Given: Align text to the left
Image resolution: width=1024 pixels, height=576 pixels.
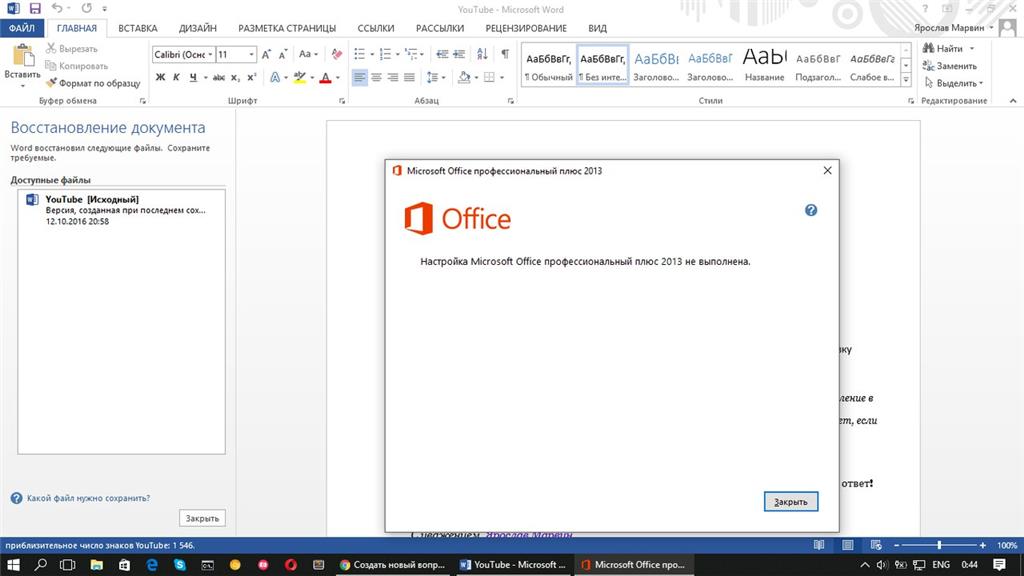Looking at the screenshot, I should pyautogui.click(x=360, y=77).
